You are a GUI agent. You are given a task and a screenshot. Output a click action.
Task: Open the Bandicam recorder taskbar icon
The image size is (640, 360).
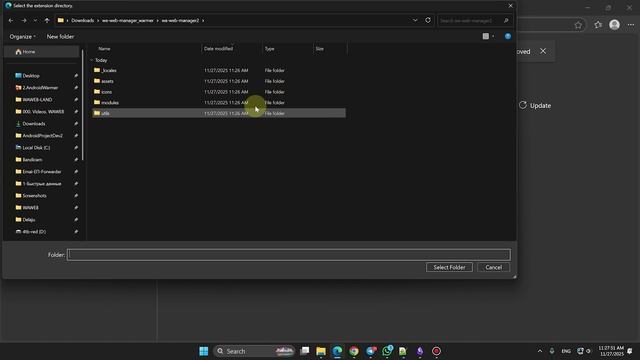click(436, 351)
